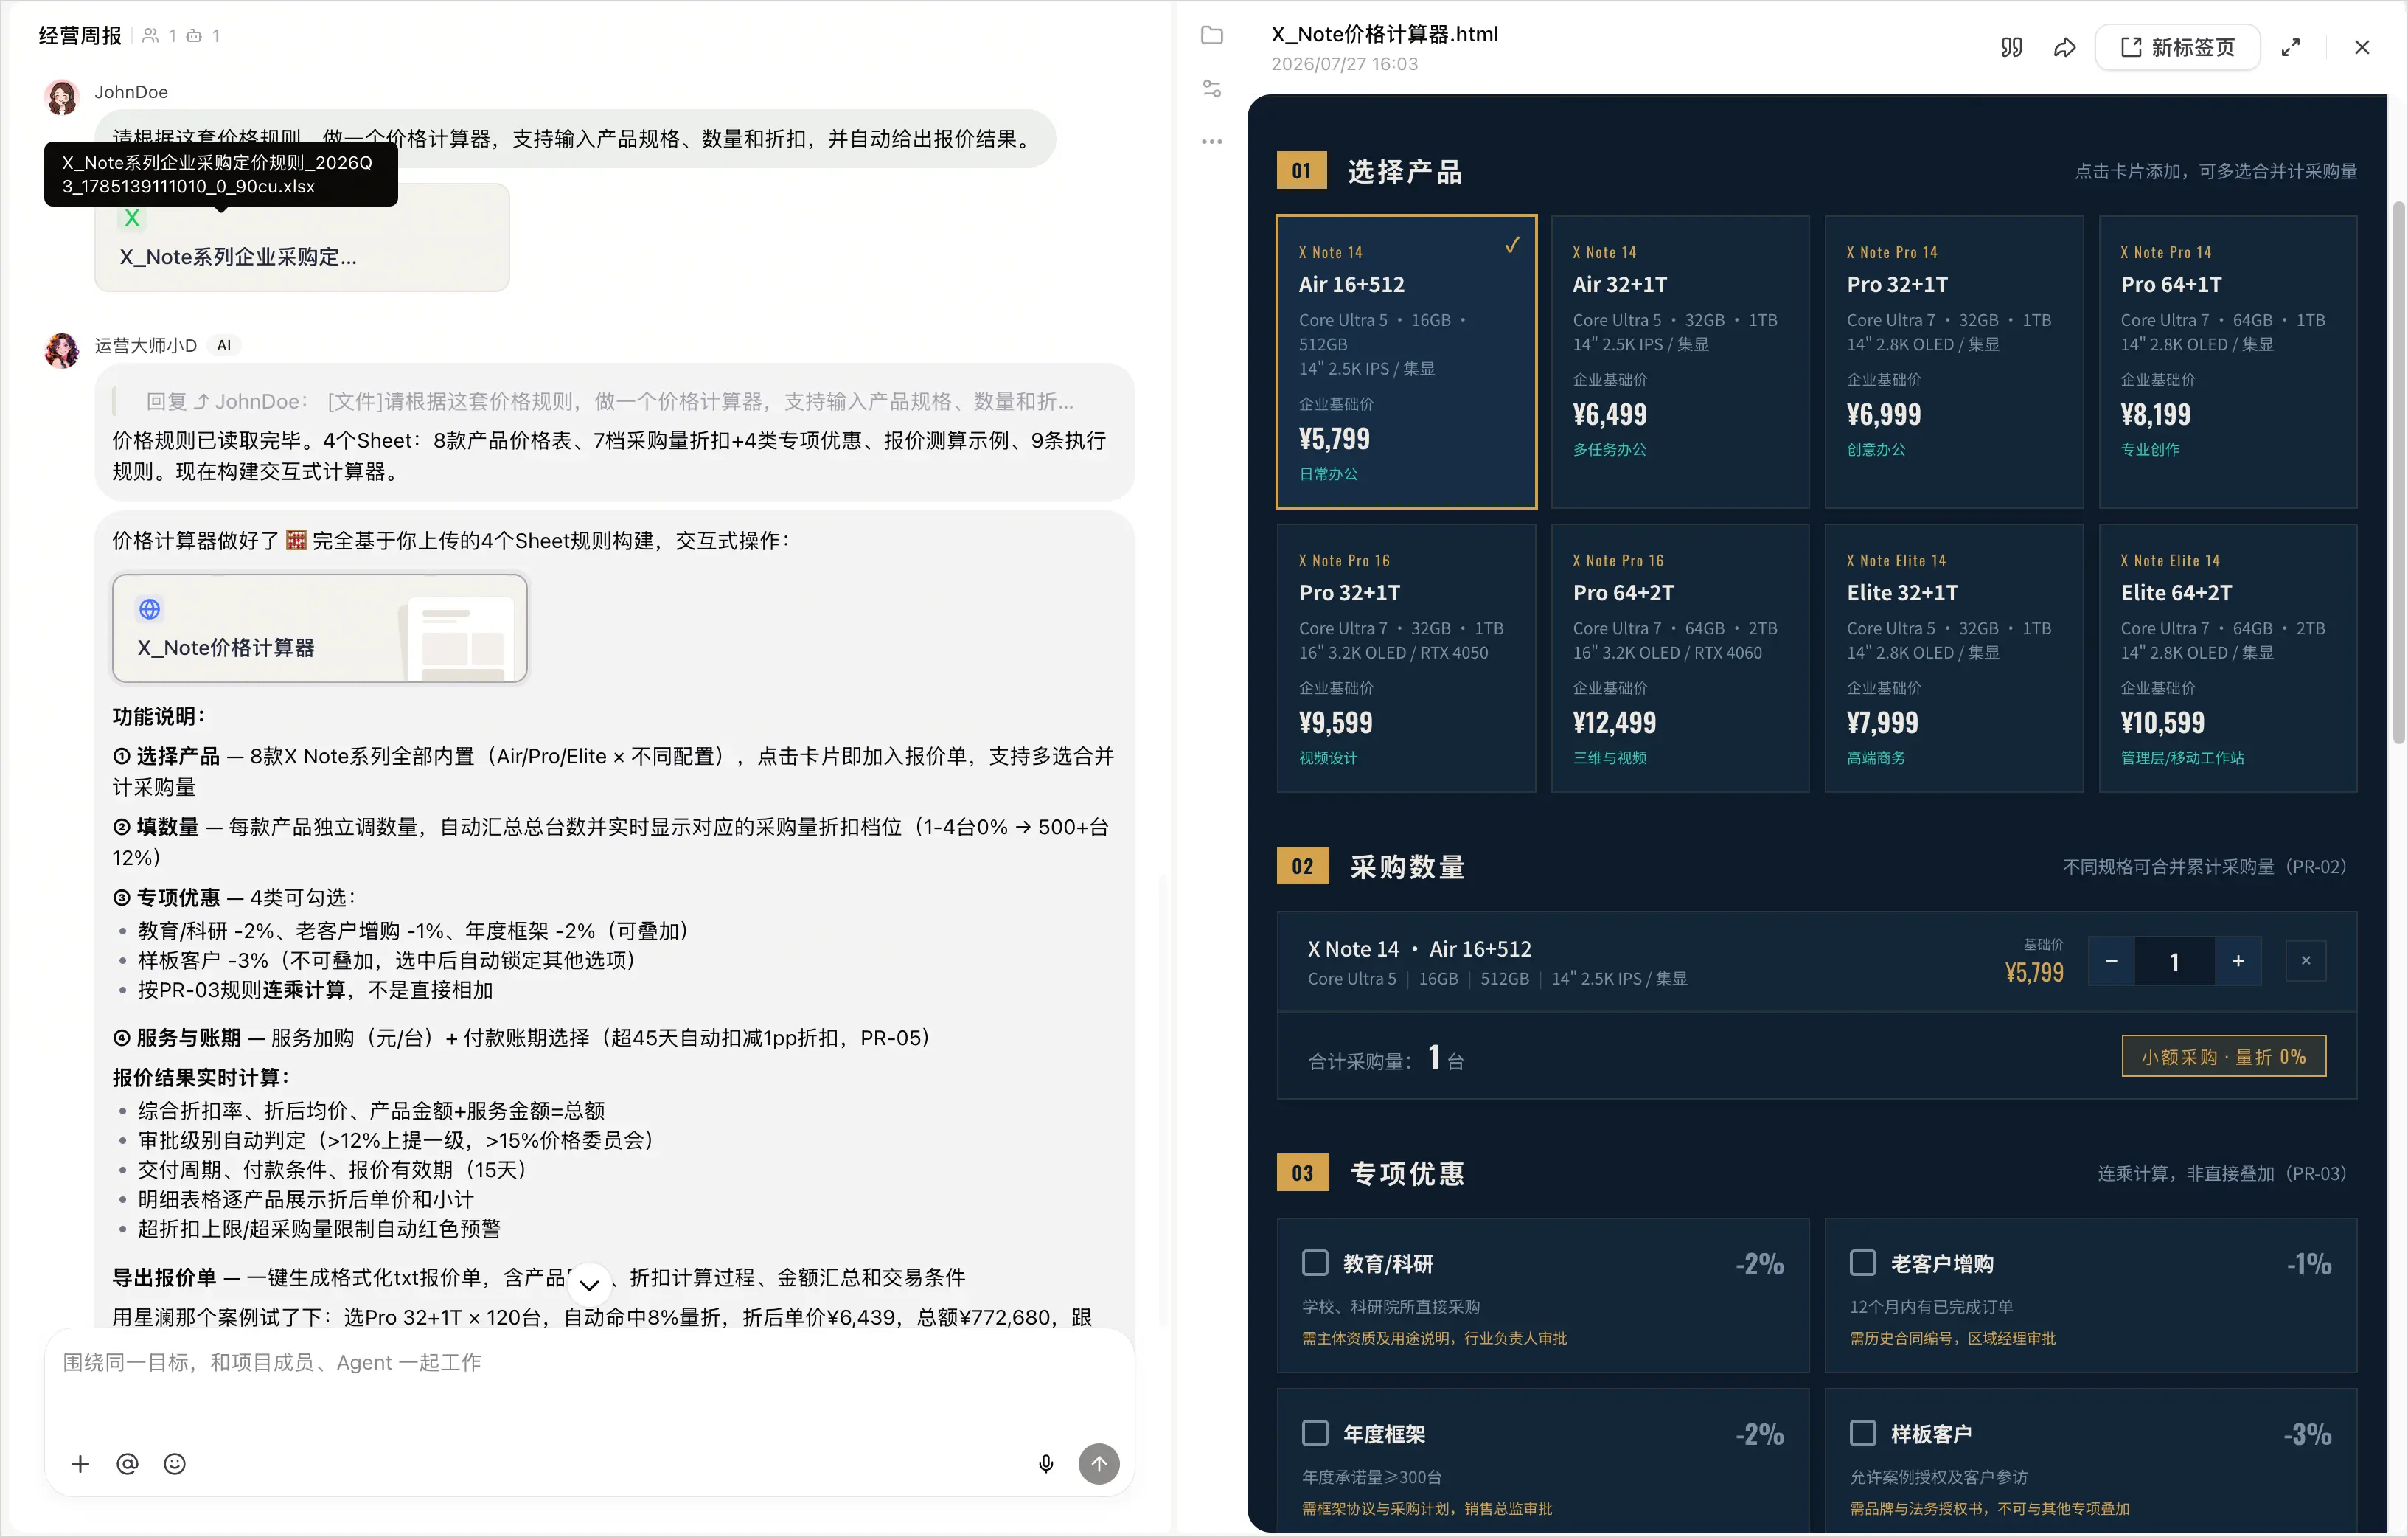The image size is (2408, 1537).
Task: Open the emoji picker icon
Action: click(x=174, y=1463)
